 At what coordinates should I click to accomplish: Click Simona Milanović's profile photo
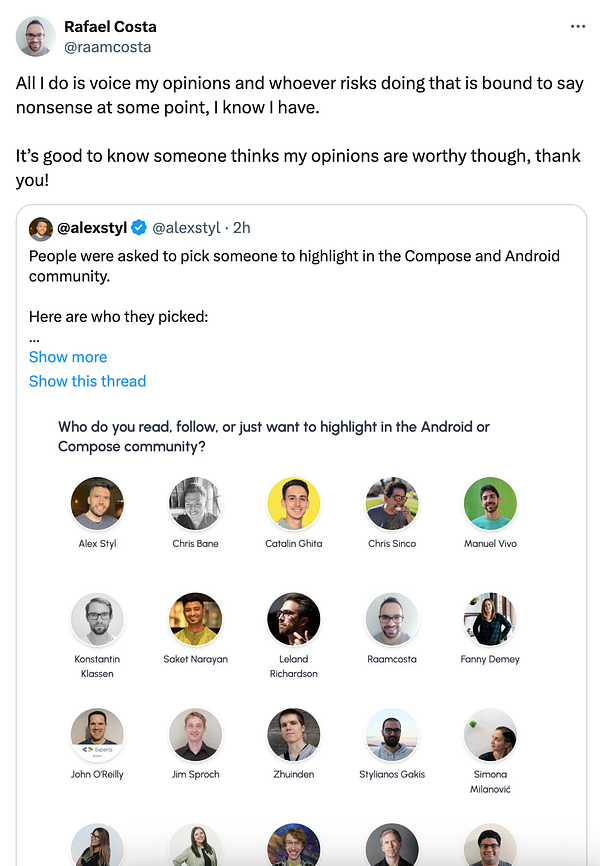(x=490, y=735)
